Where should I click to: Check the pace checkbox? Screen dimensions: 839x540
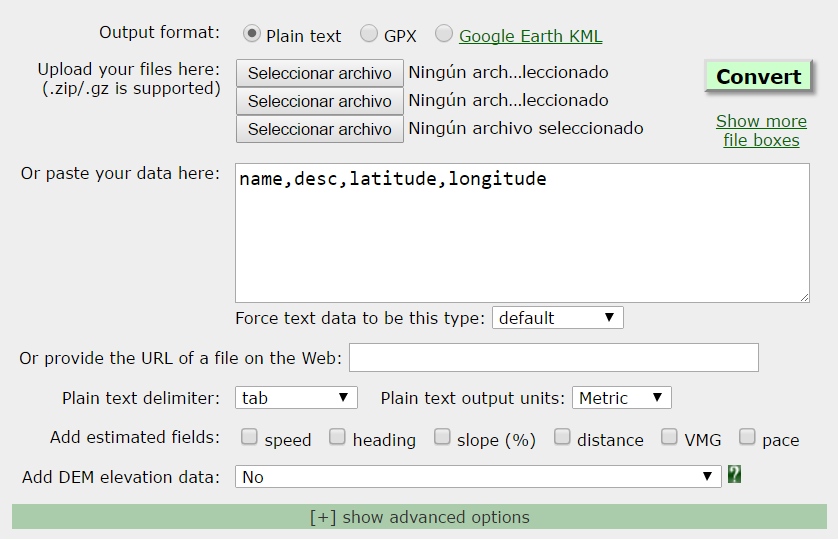coord(747,437)
